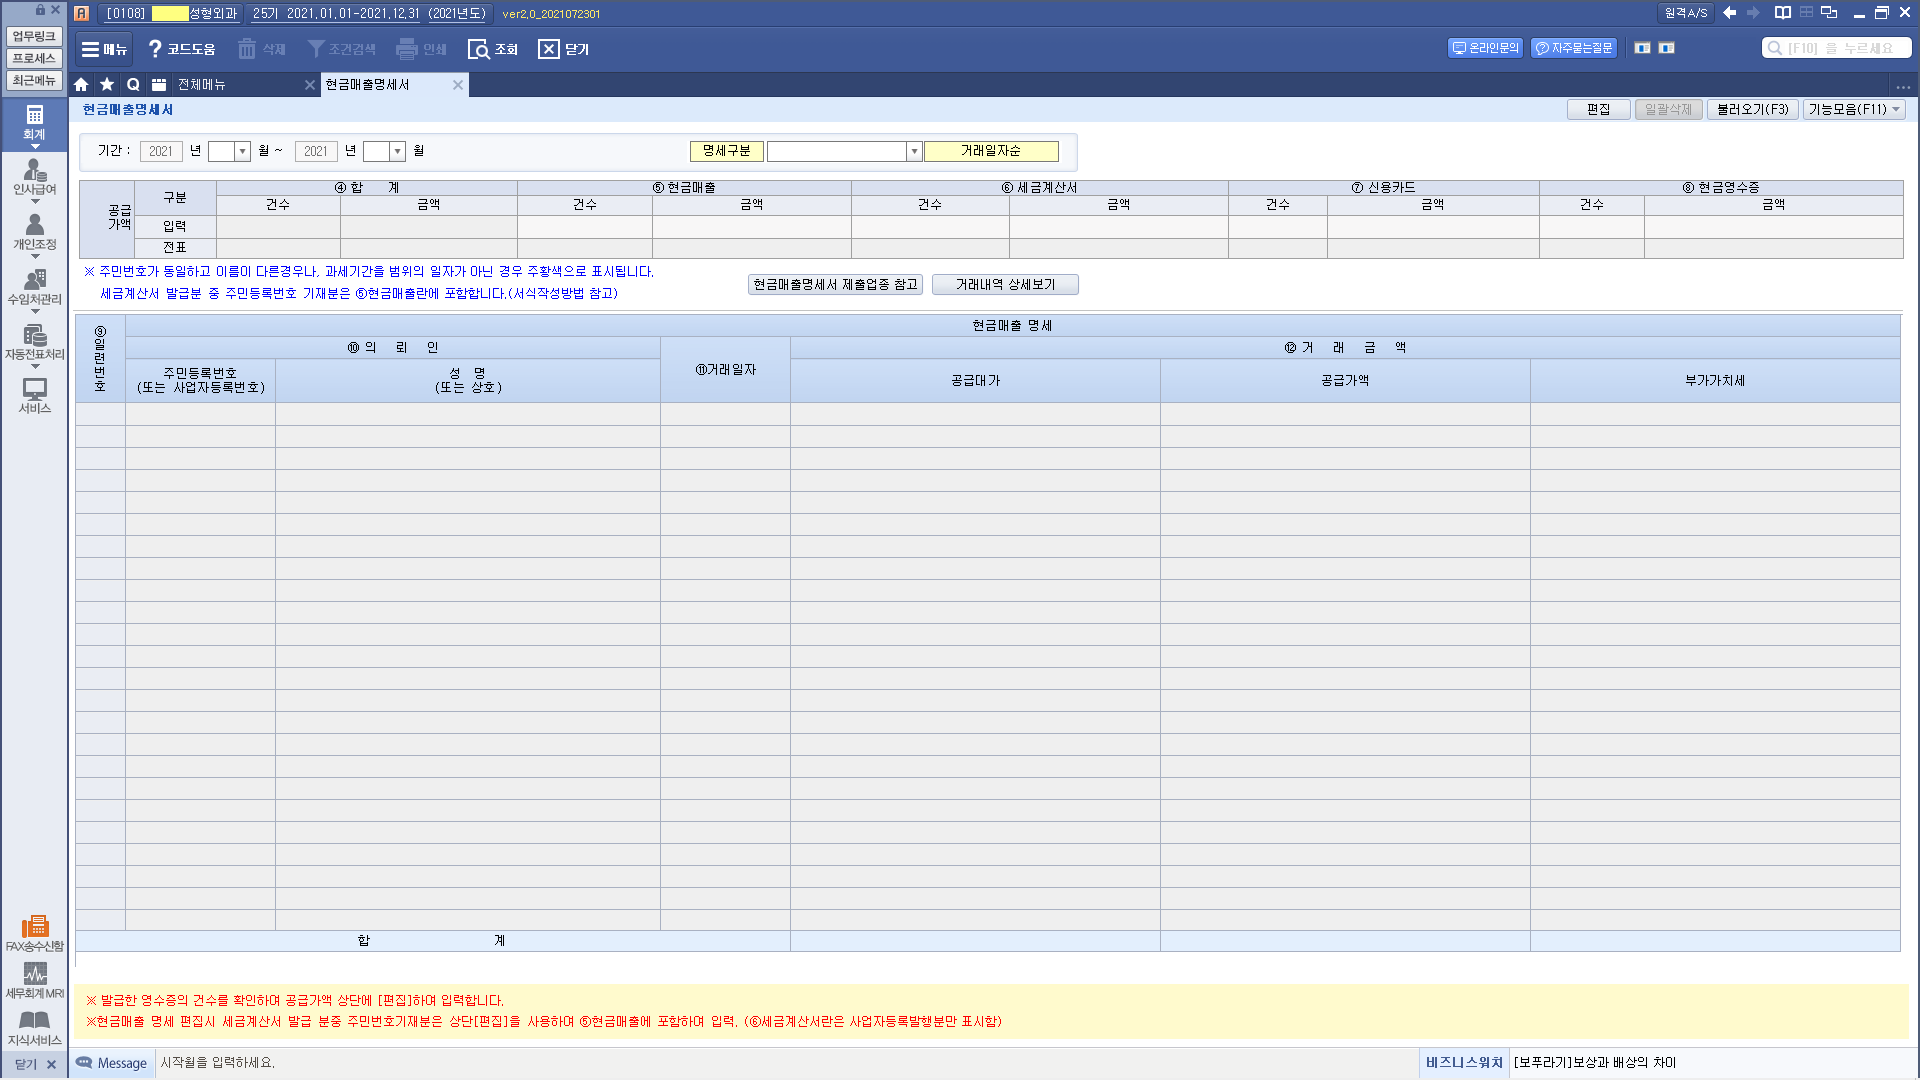Expand the start month dropdown
This screenshot has width=1920, height=1080.
pos(242,151)
